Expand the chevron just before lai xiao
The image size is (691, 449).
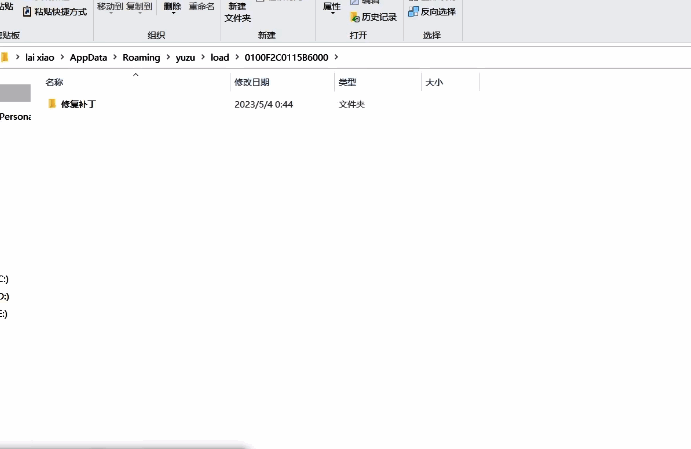pyautogui.click(x=18, y=57)
